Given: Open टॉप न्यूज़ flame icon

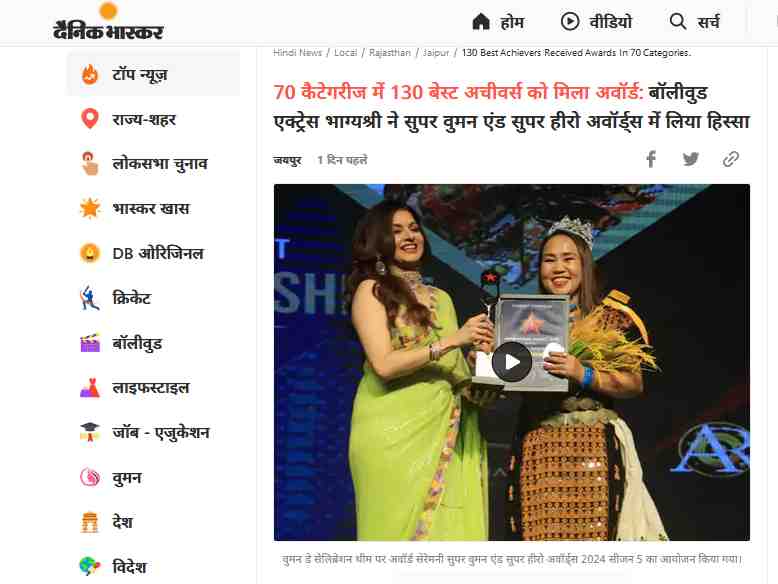Looking at the screenshot, I should click(x=90, y=74).
